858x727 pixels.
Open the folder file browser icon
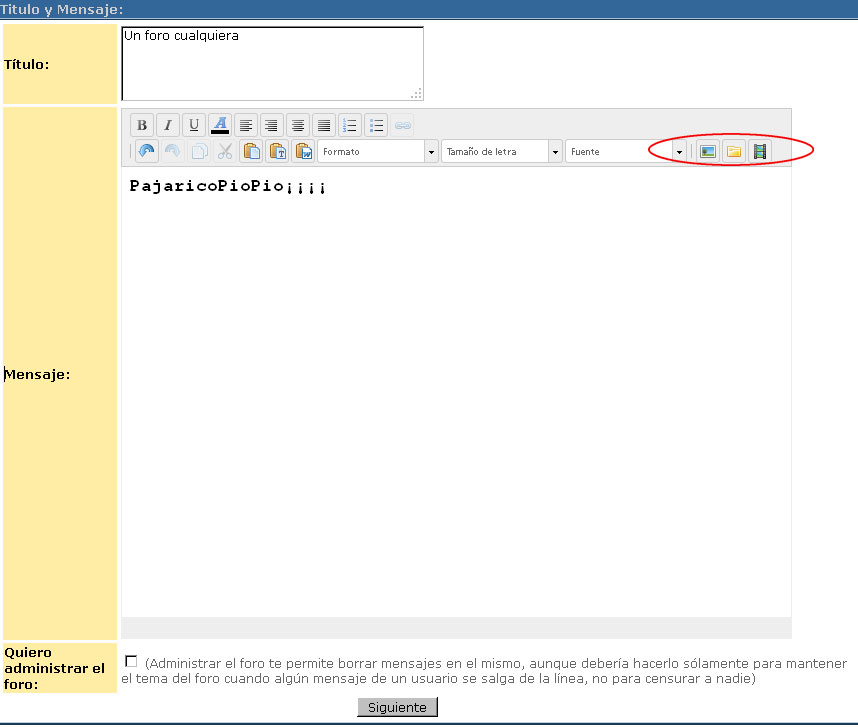[x=734, y=151]
